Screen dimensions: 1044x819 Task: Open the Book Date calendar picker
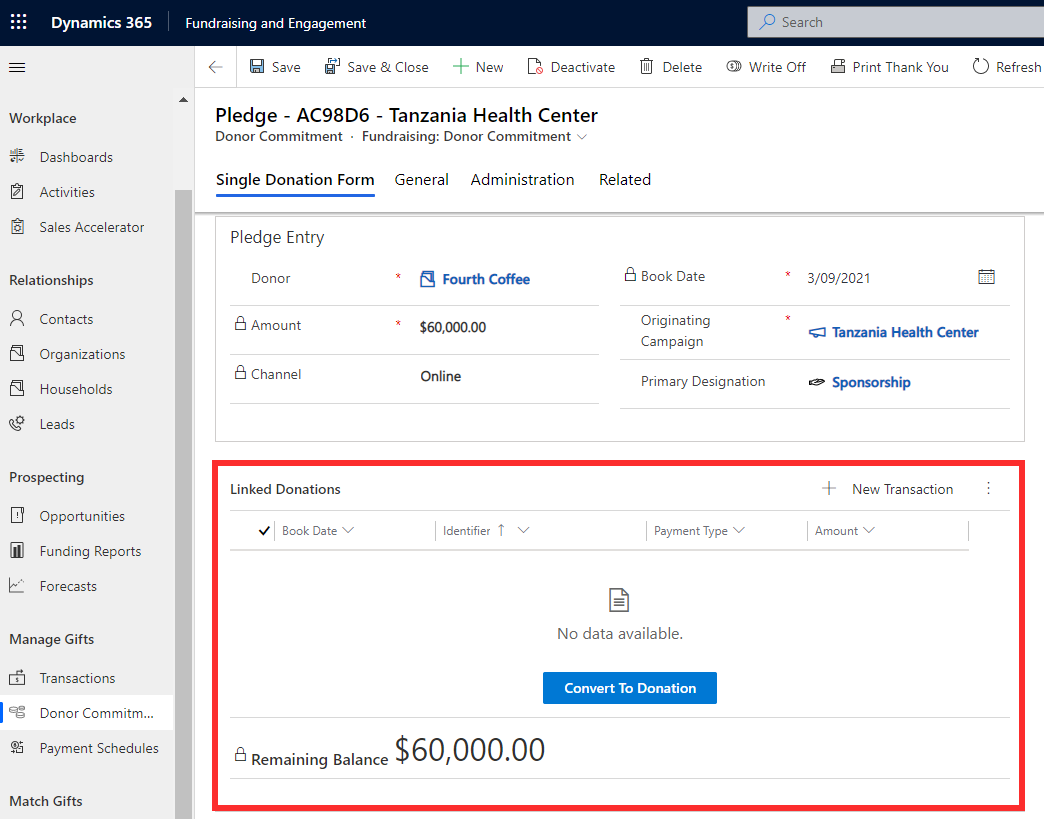(x=986, y=277)
